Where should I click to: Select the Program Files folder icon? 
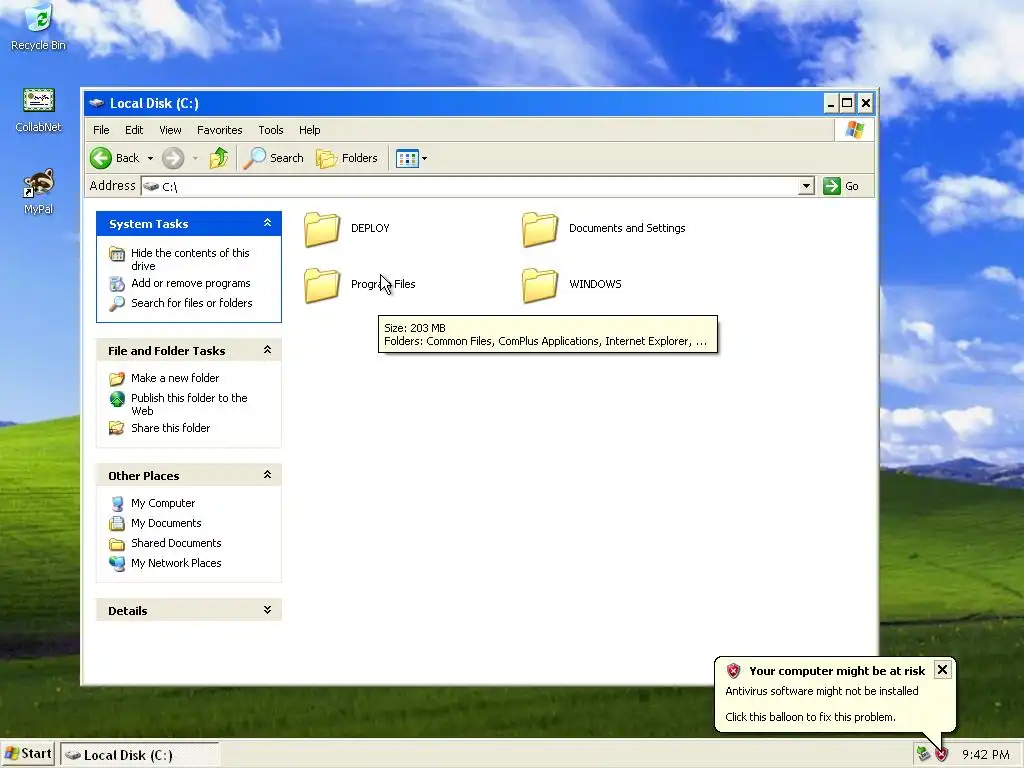[x=322, y=285]
